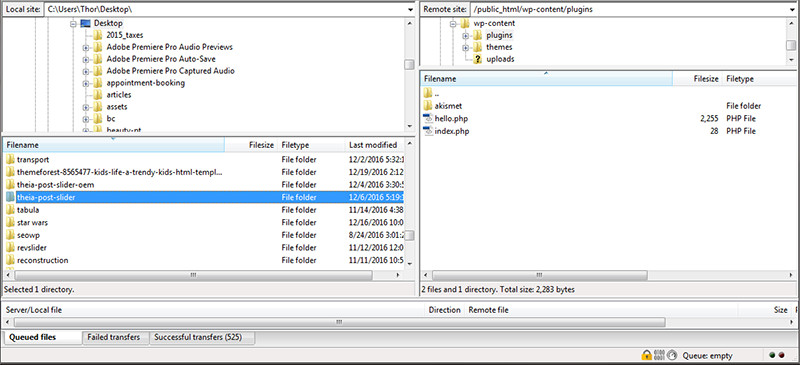Collapse the wp-content node in remote tree

point(453,23)
